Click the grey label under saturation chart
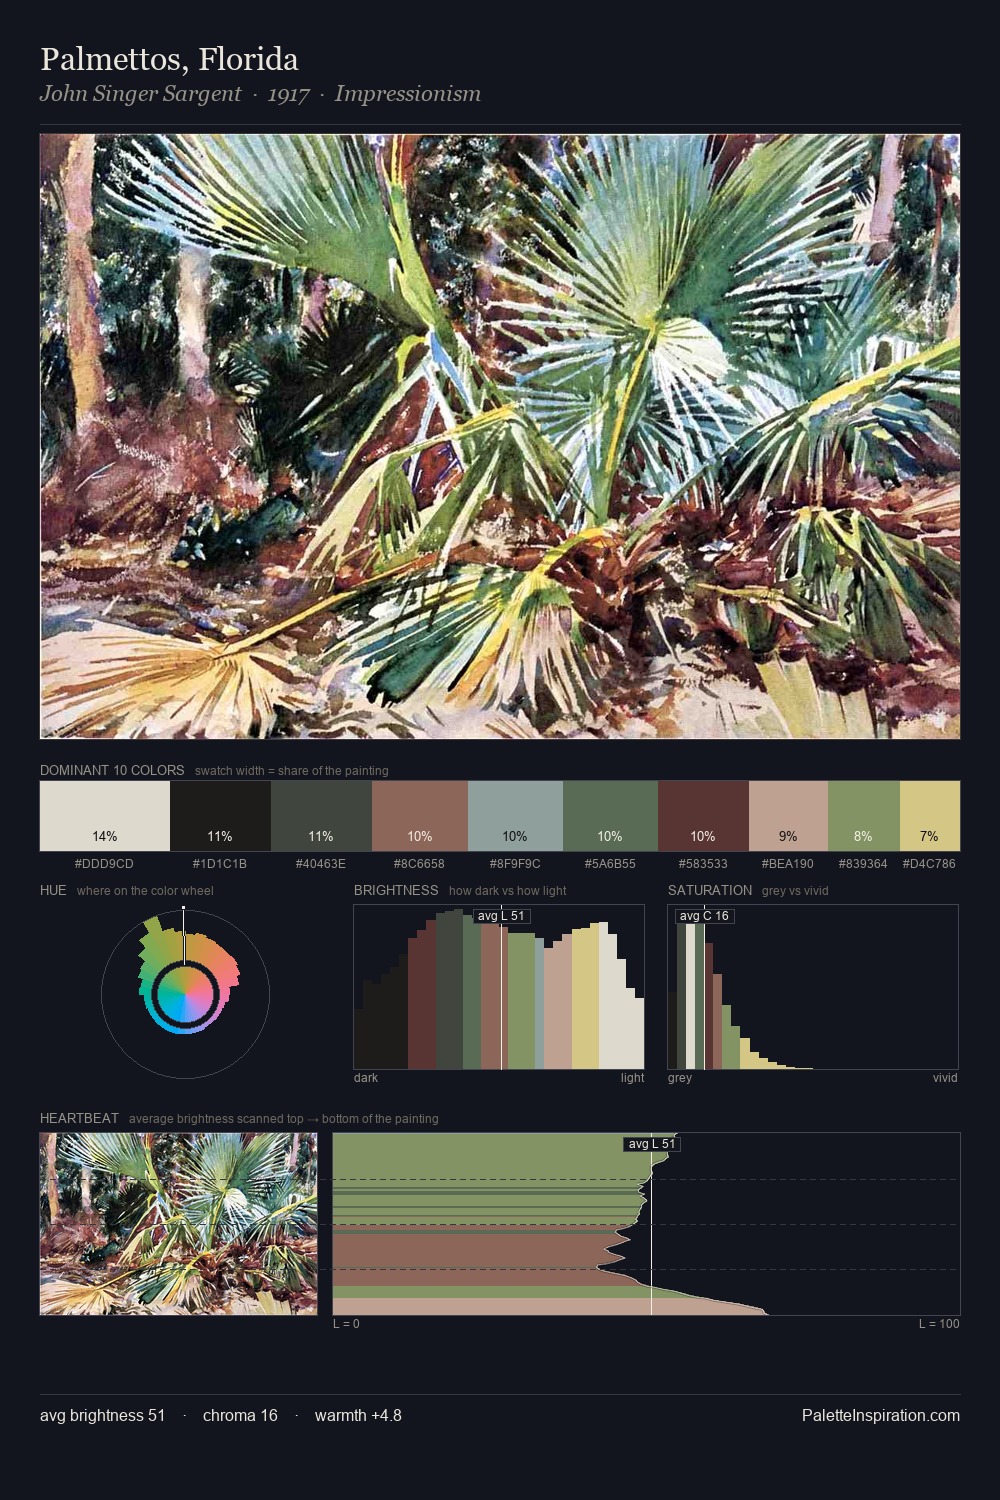This screenshot has width=1000, height=1500. pyautogui.click(x=680, y=1078)
